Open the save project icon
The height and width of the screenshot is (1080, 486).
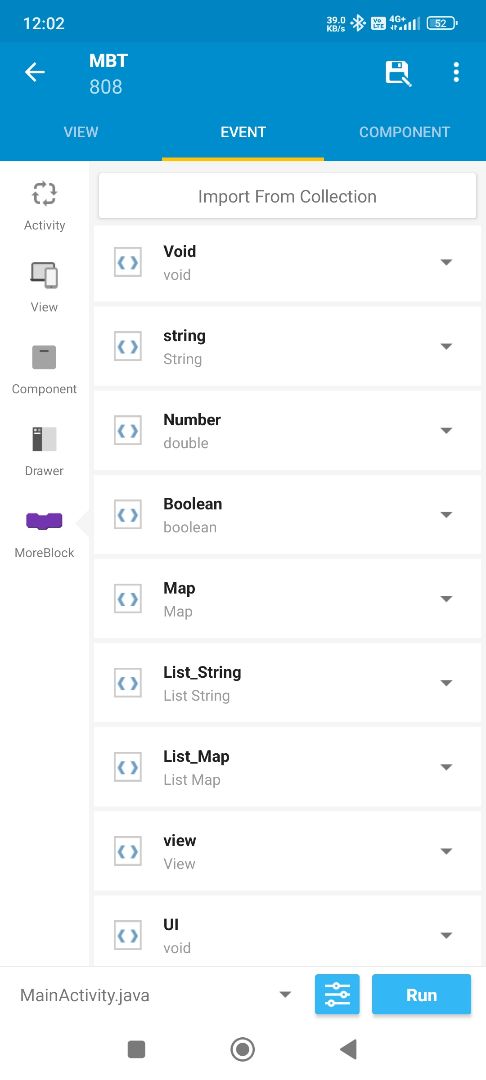tap(398, 73)
